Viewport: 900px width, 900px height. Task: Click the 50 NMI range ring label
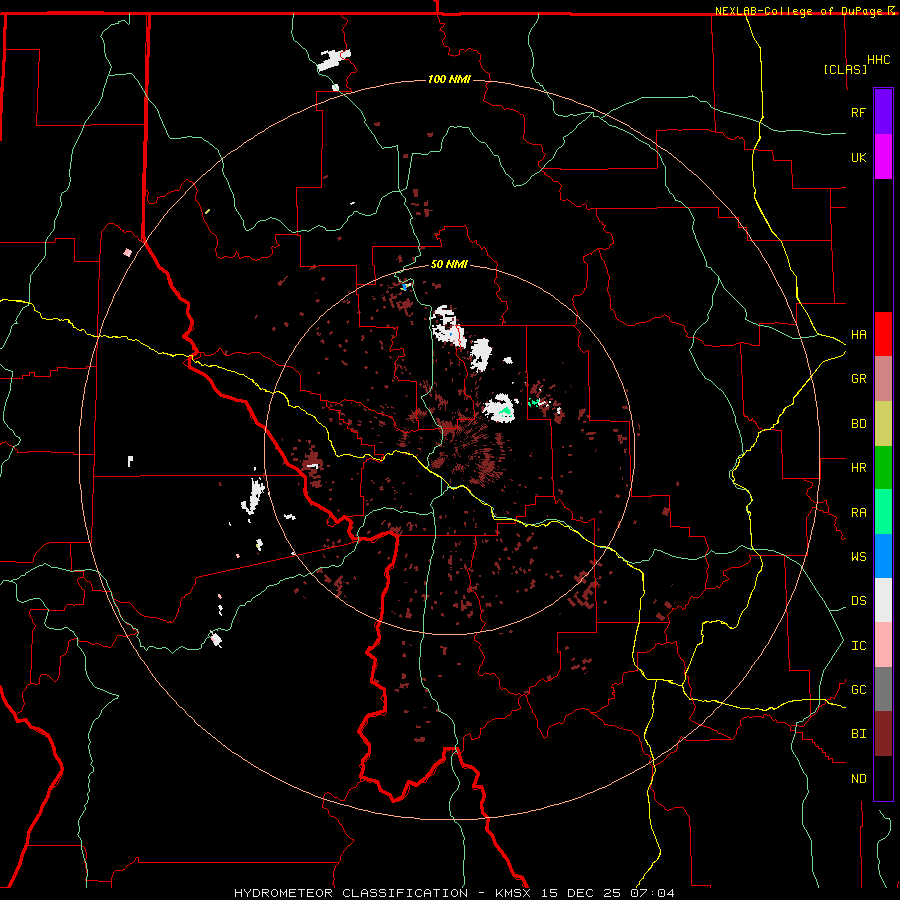(x=449, y=264)
